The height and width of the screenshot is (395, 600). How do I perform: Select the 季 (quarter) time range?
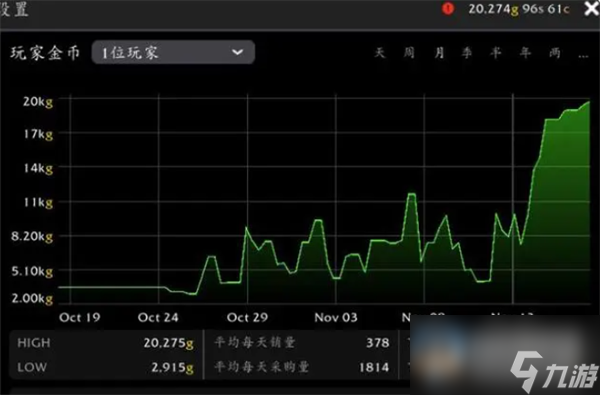[x=467, y=52]
